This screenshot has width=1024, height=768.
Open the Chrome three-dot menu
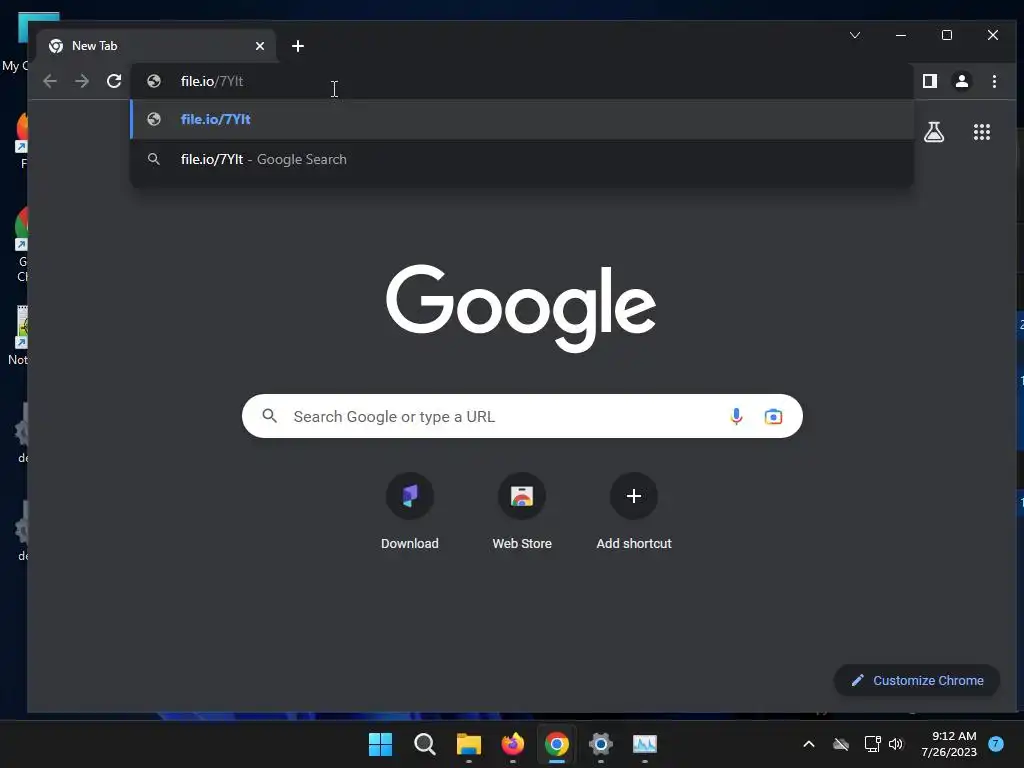pos(994,81)
